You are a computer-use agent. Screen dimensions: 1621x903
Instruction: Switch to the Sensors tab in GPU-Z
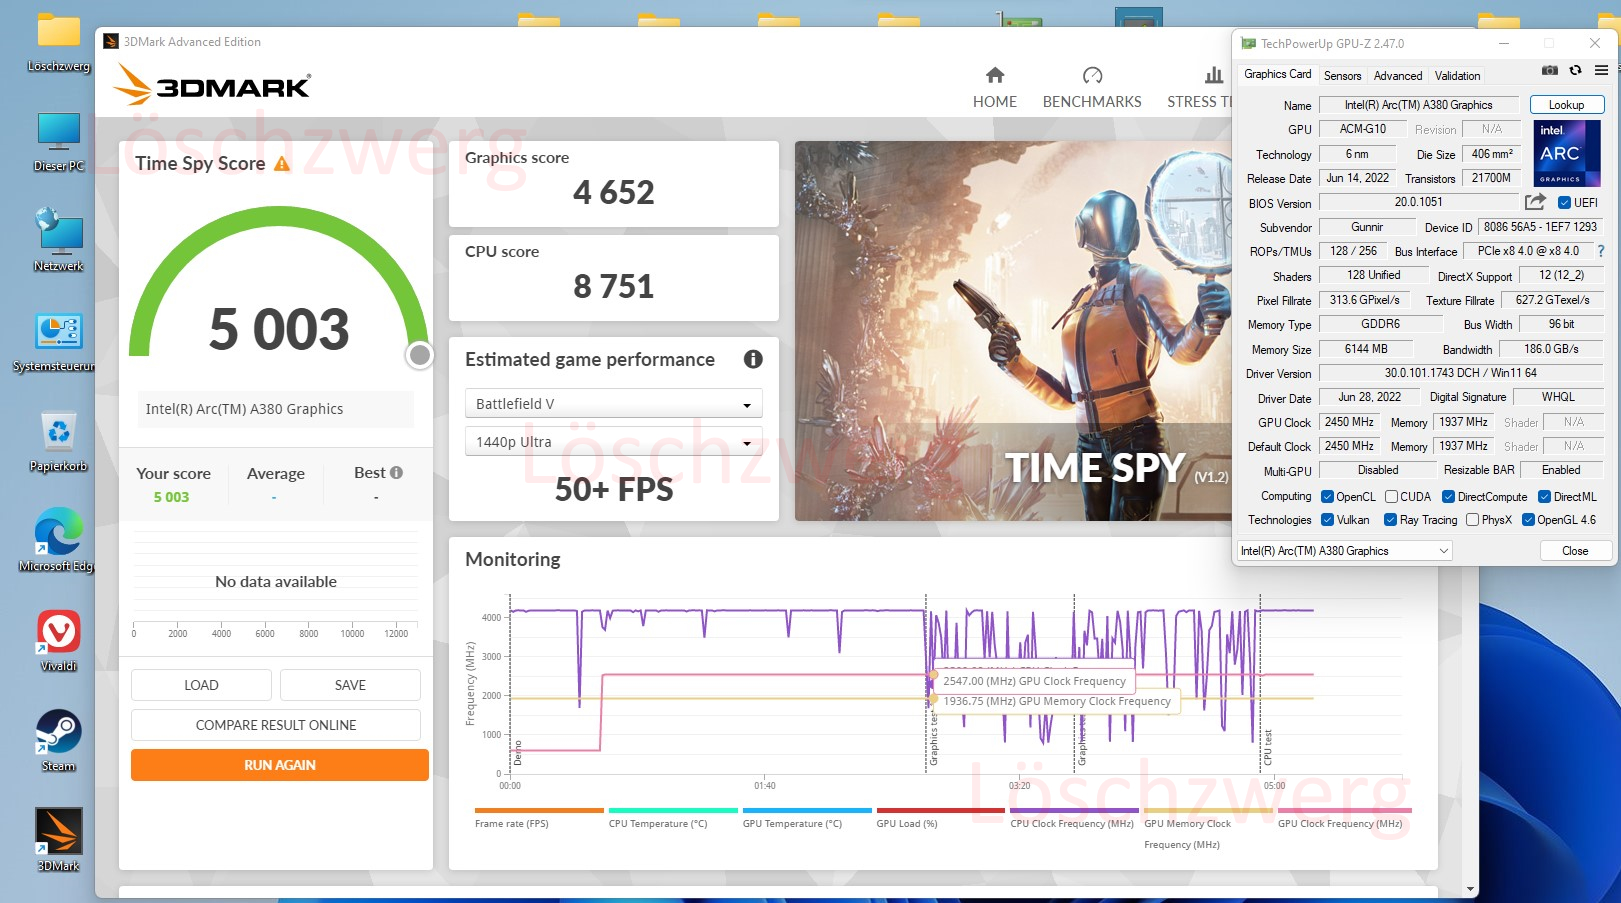click(1342, 76)
